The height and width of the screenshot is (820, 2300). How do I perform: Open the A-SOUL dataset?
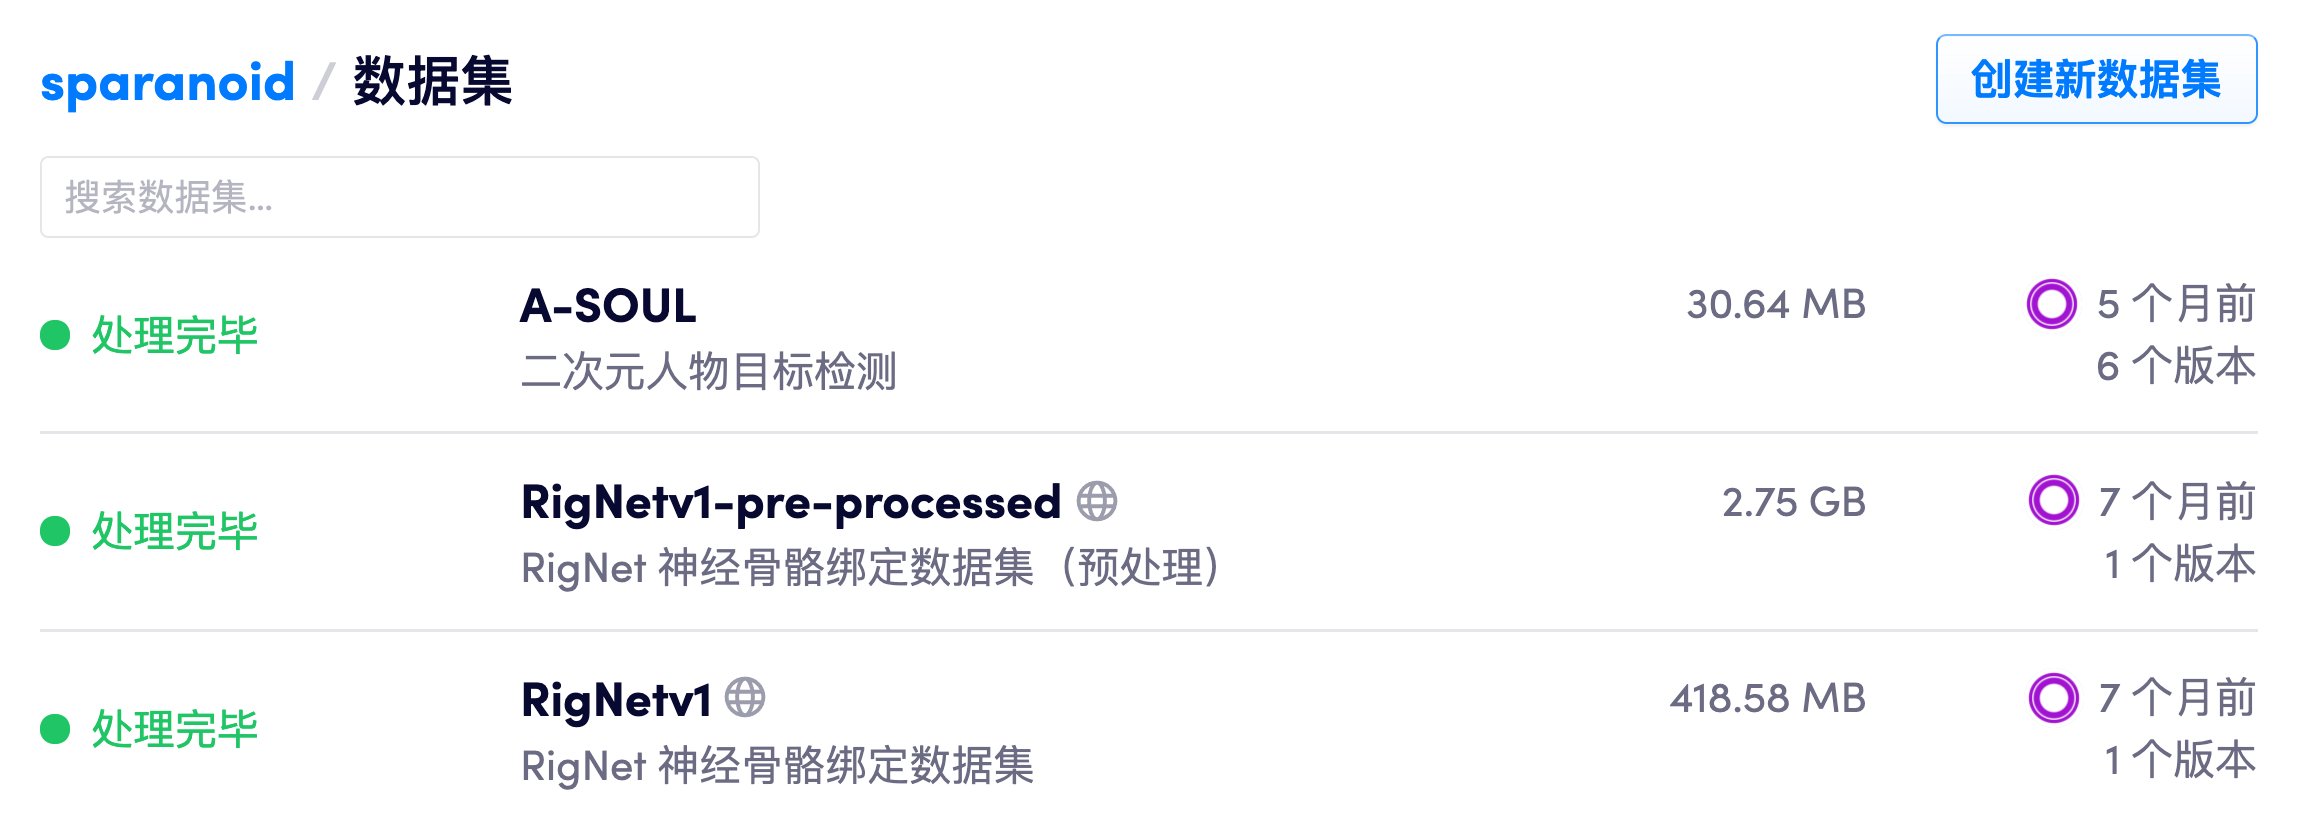point(608,305)
